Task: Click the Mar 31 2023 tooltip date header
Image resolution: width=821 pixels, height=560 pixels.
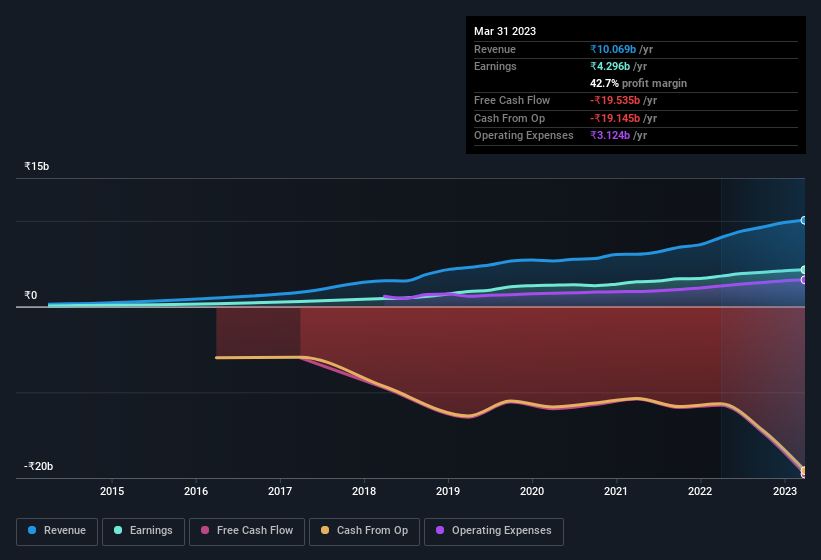Action: point(505,31)
